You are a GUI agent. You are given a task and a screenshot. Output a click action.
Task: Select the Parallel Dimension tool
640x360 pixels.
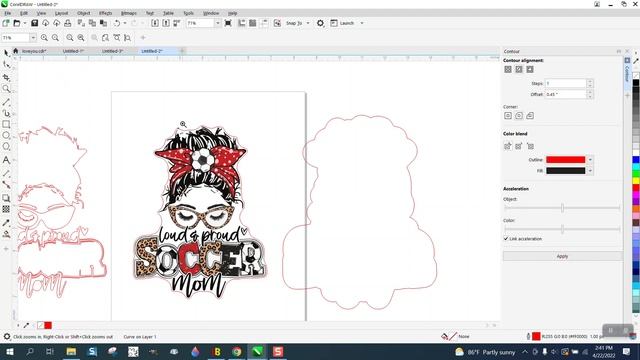click(6, 173)
